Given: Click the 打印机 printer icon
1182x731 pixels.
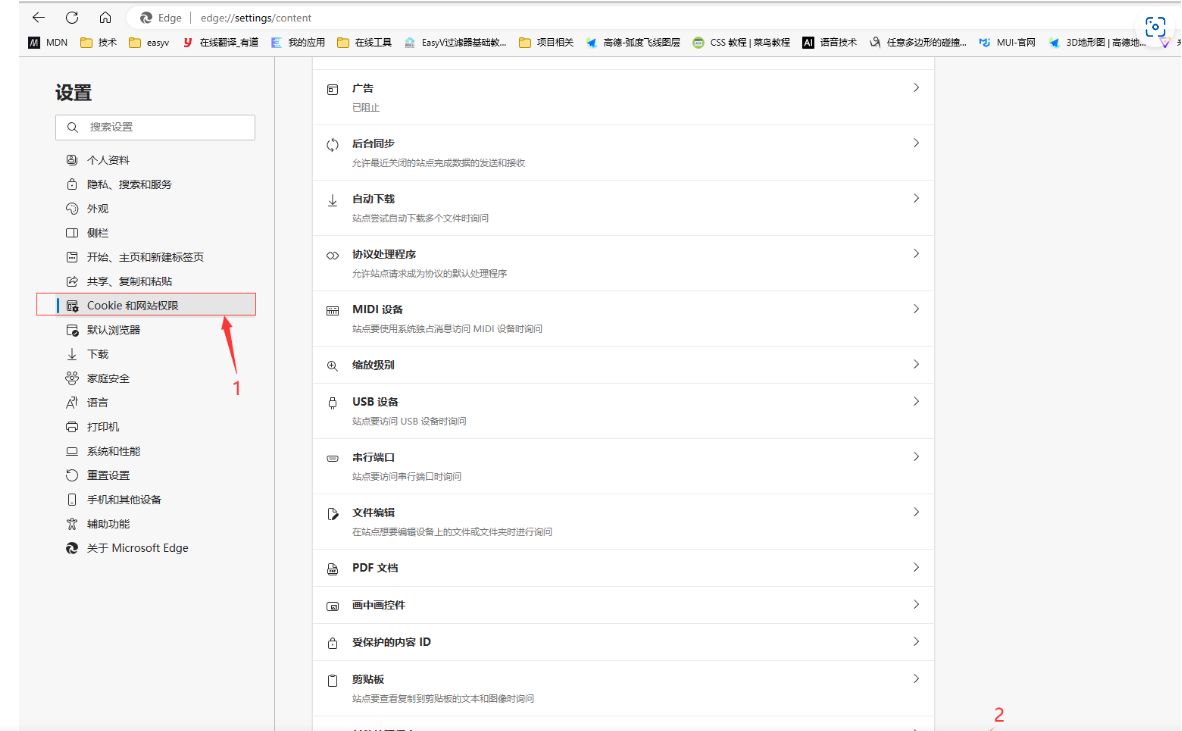Looking at the screenshot, I should point(72,427).
